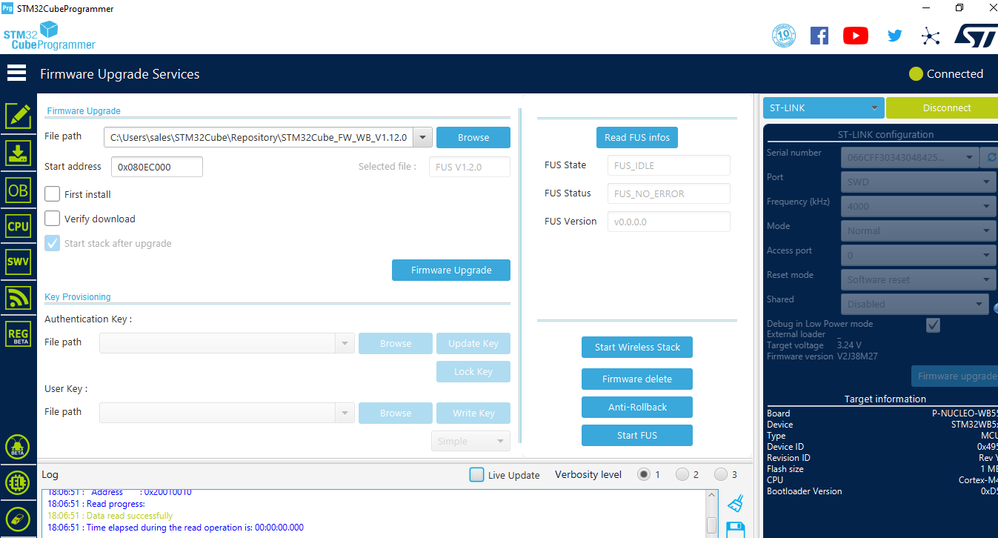Enable the Verify download checkbox
Image resolution: width=998 pixels, height=538 pixels.
(52, 218)
